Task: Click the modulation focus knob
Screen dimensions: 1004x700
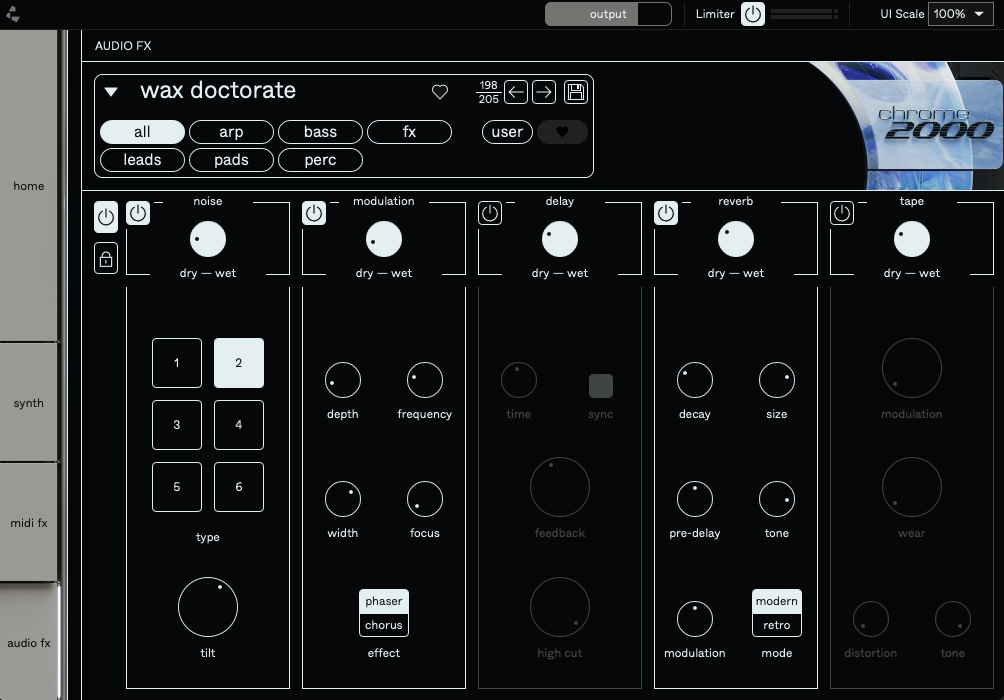Action: click(x=425, y=500)
